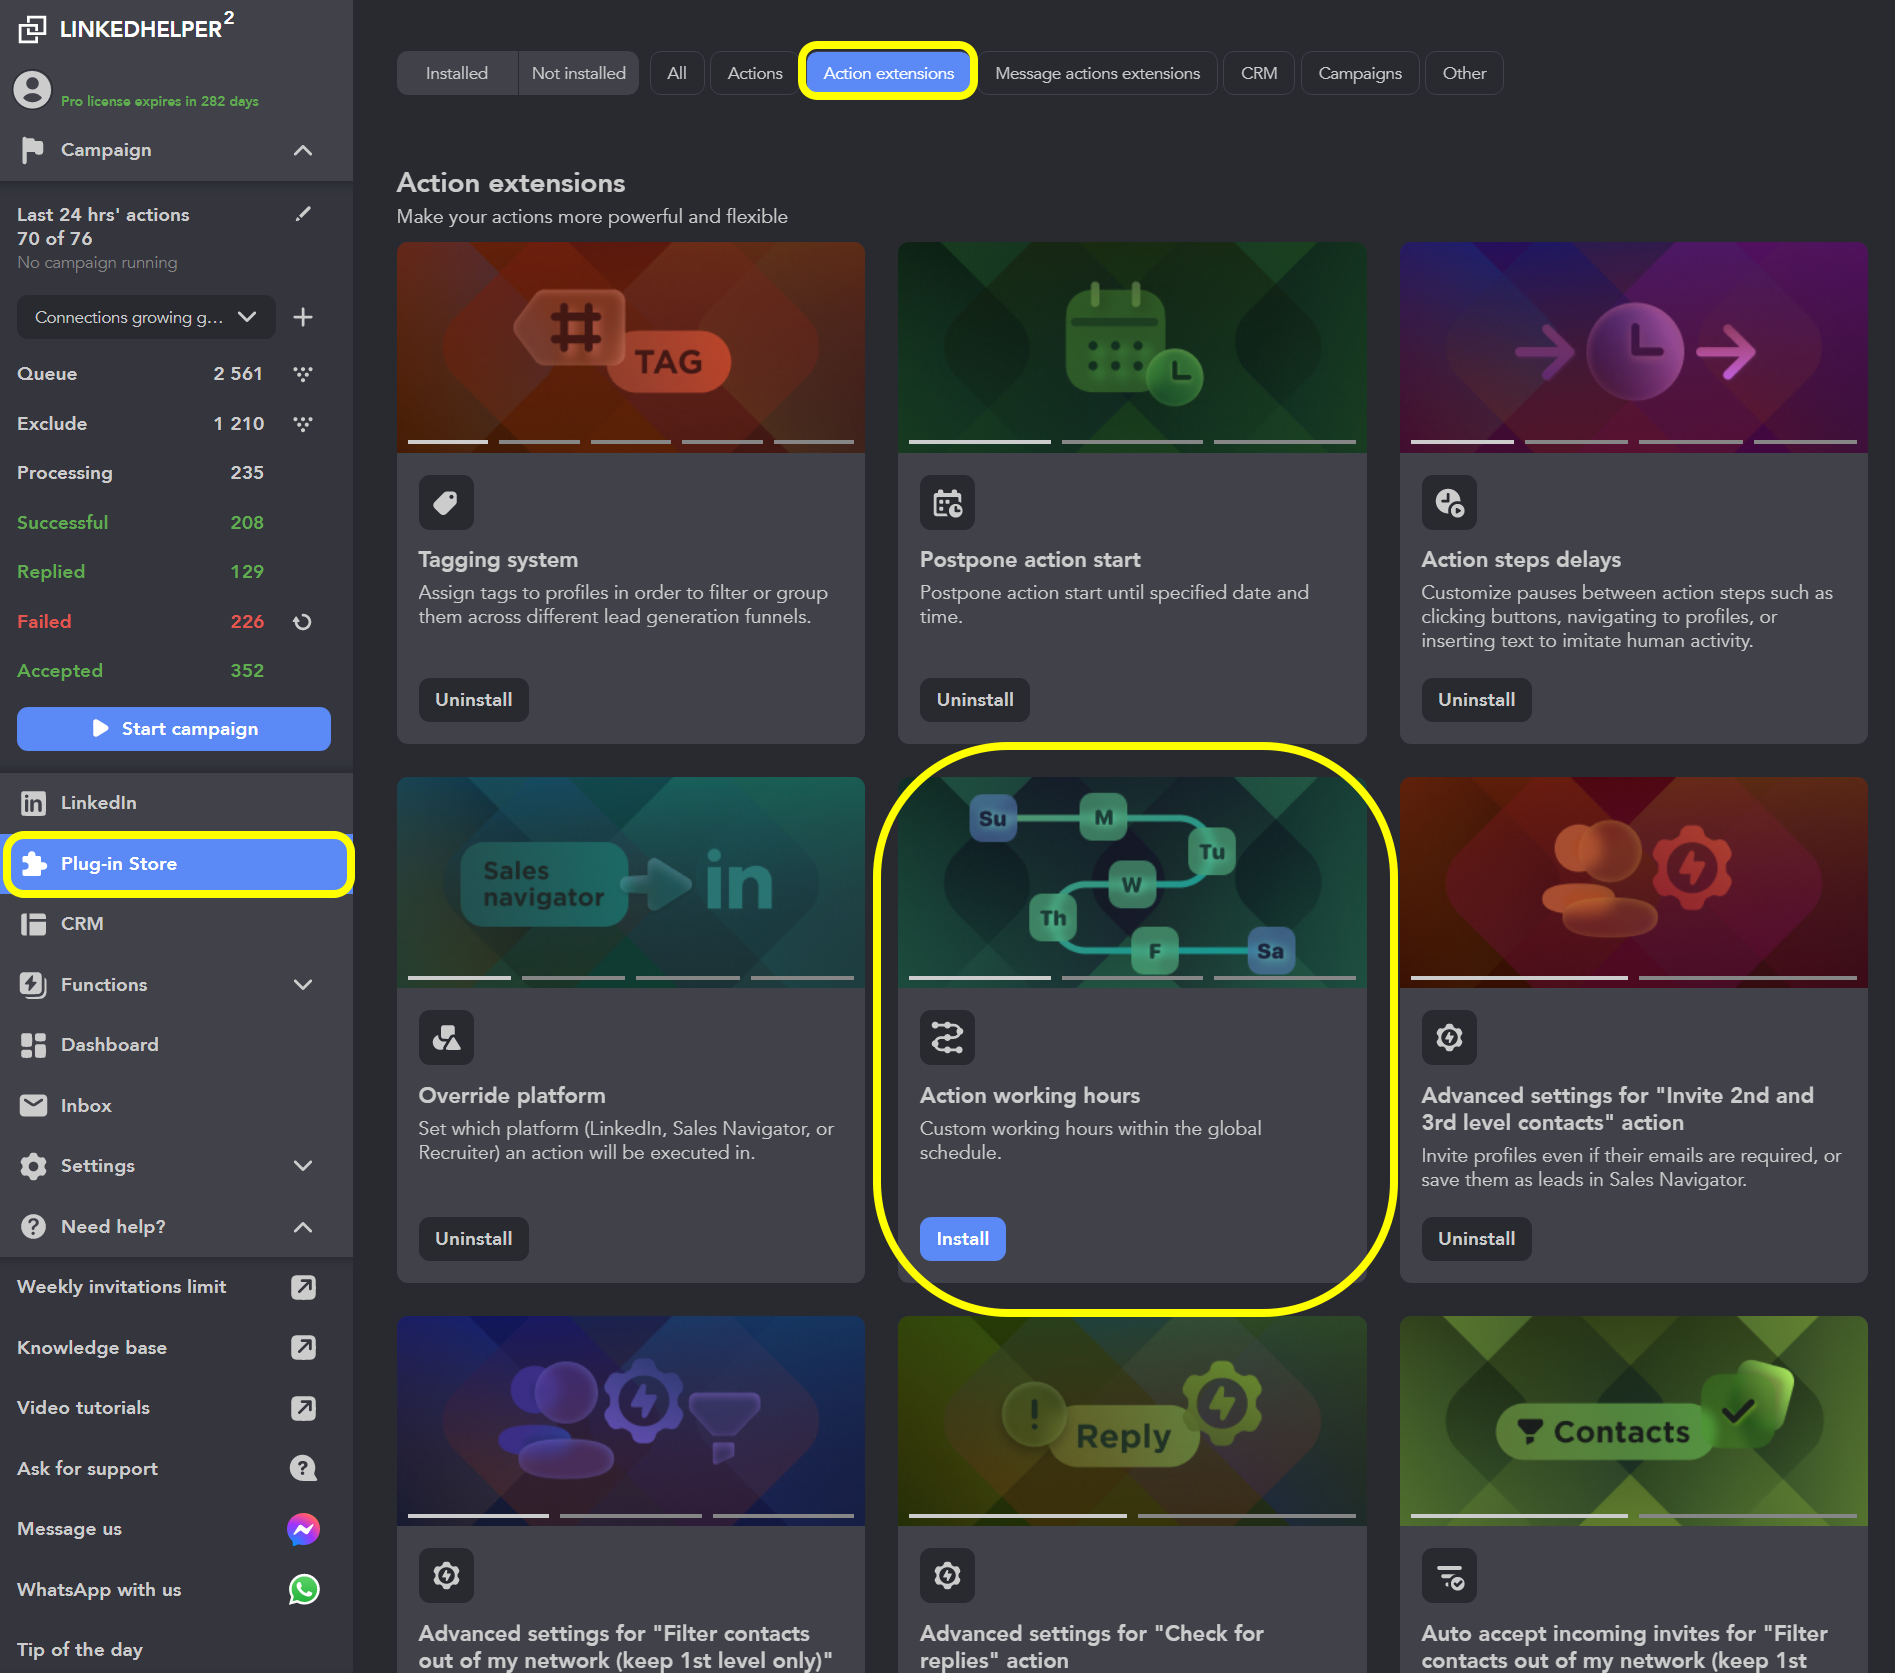Click the Action working hours route icon
Image resolution: width=1895 pixels, height=1673 pixels.
coord(947,1038)
